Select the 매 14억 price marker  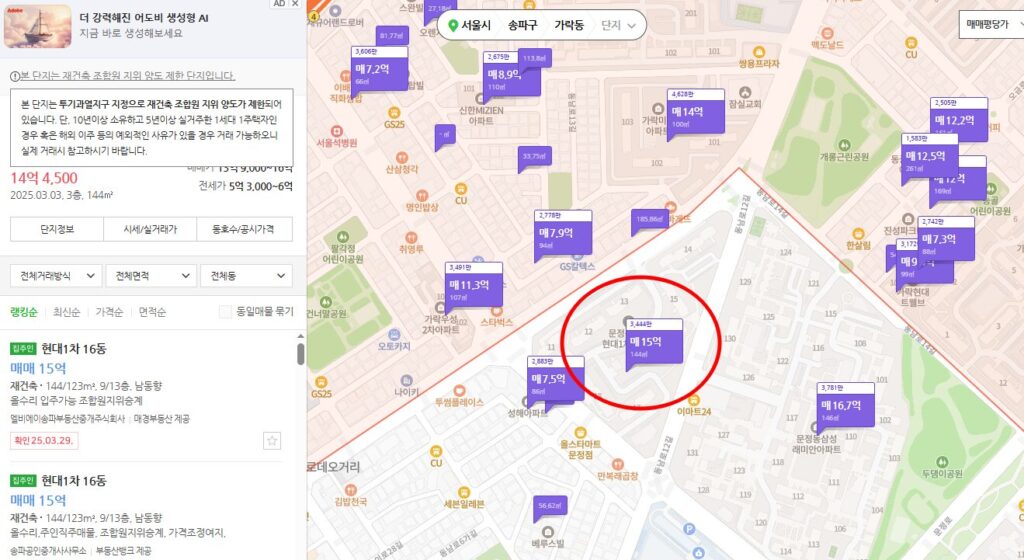tap(696, 112)
